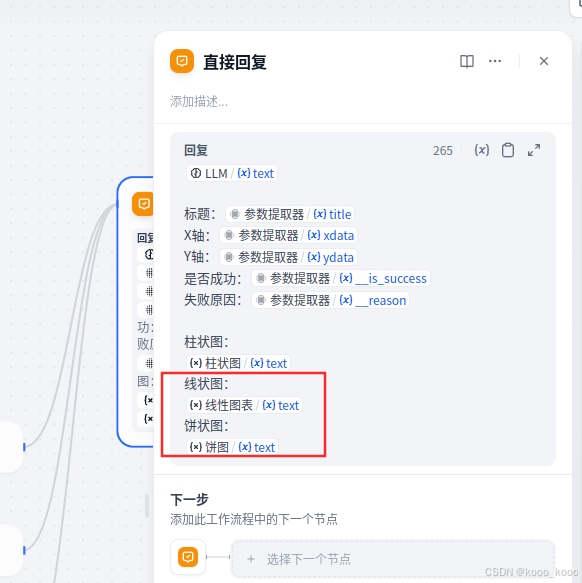Open the help book icon in header

[x=467, y=61]
